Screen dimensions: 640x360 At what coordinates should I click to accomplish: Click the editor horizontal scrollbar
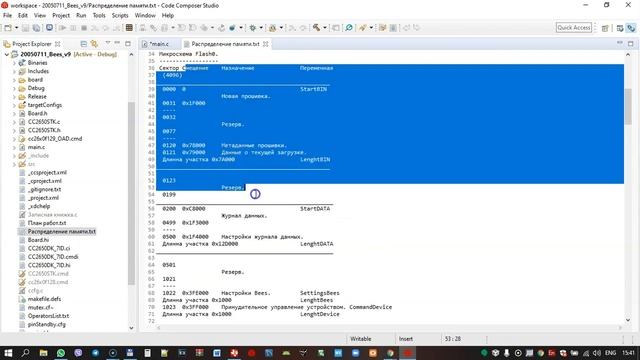pyautogui.click(x=389, y=327)
